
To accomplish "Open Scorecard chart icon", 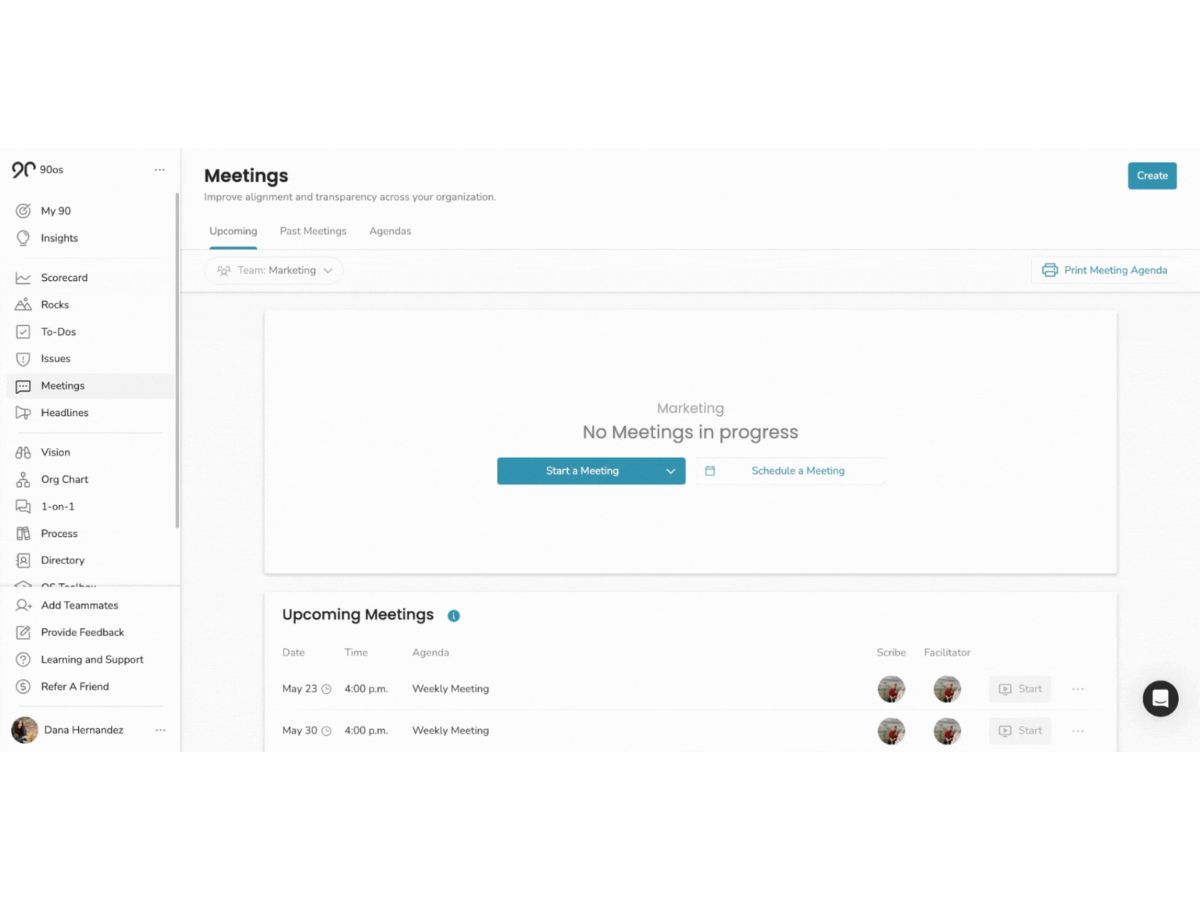I will (23, 278).
